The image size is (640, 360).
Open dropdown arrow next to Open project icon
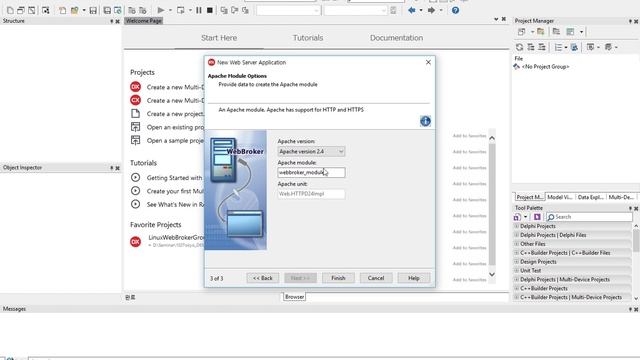[84, 10]
